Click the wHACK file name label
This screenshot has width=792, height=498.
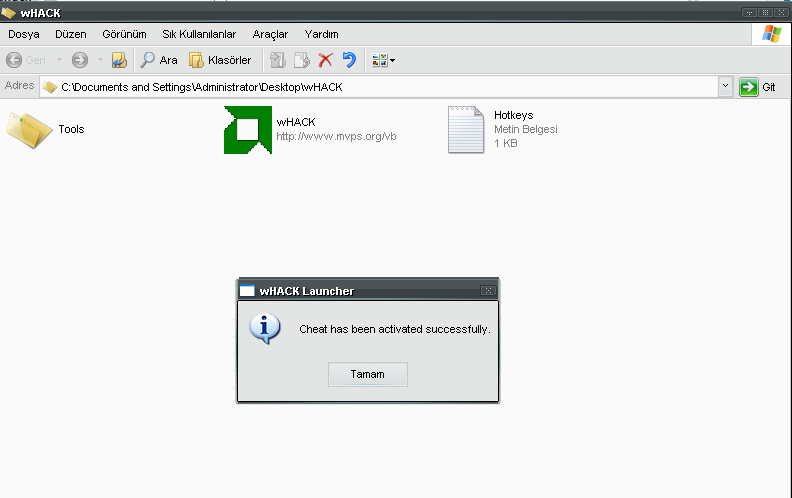296,122
